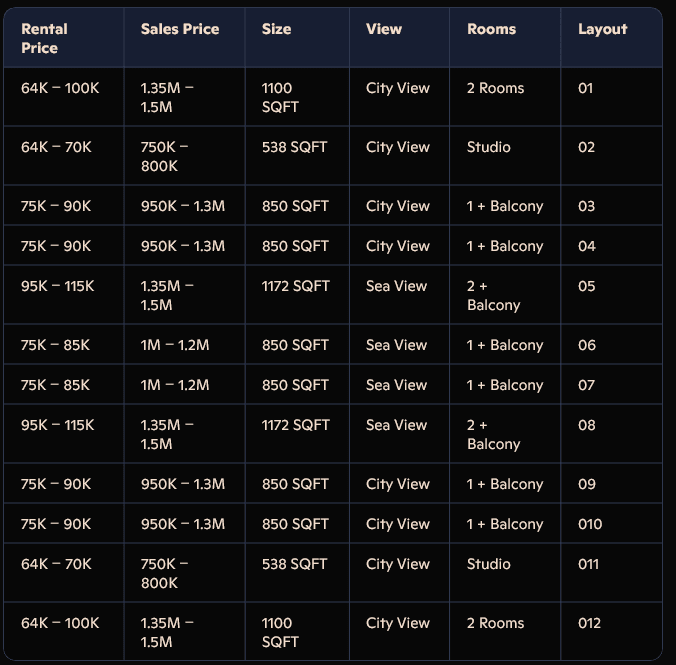The height and width of the screenshot is (665, 676).
Task: Select layout 08 cell
Action: [x=586, y=425]
